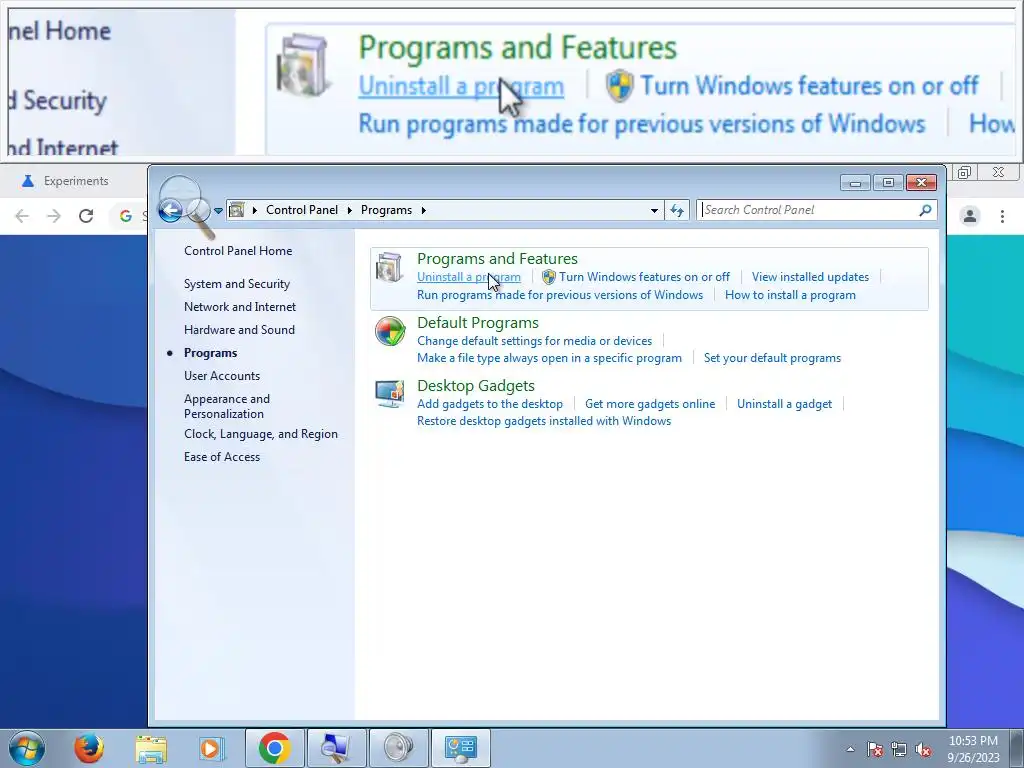Click the Magnifier app taskbar button
The height and width of the screenshot is (768, 1024).
point(337,748)
